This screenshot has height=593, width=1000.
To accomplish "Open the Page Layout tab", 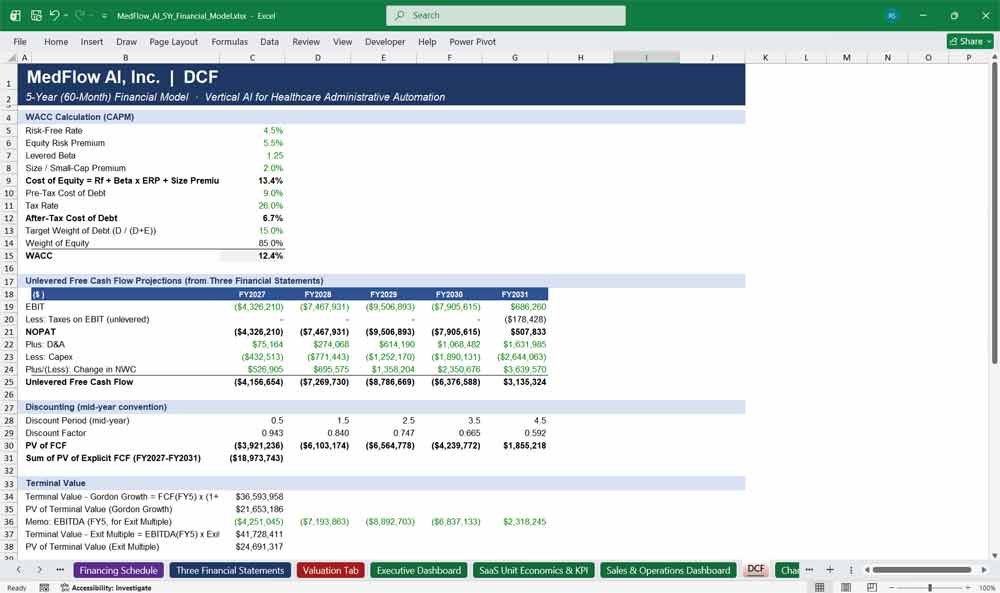I will 173,41.
